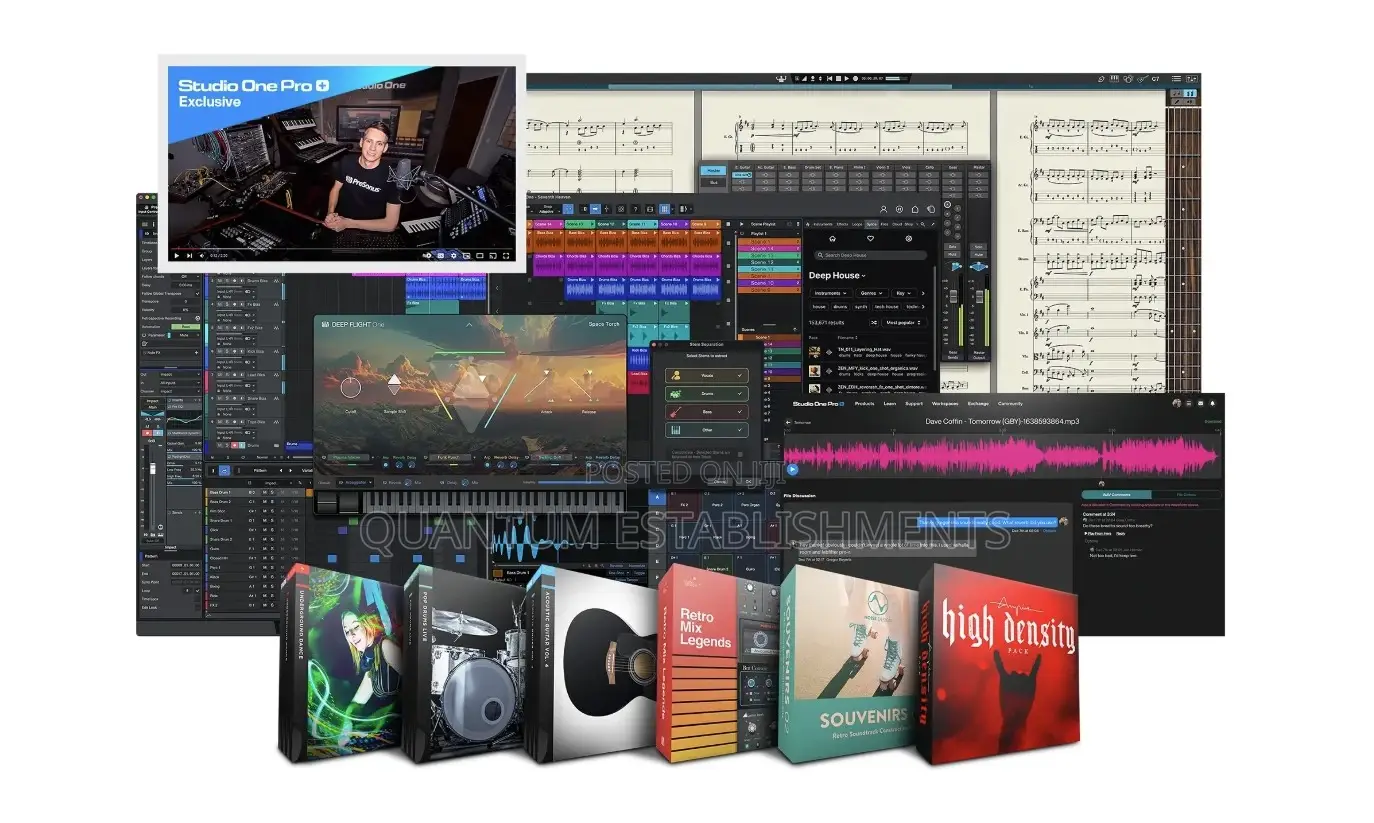Screen dimensions: 1374x823
Task: Open notifications bell on Studio One Pro+ site
Action: [x=1213, y=403]
